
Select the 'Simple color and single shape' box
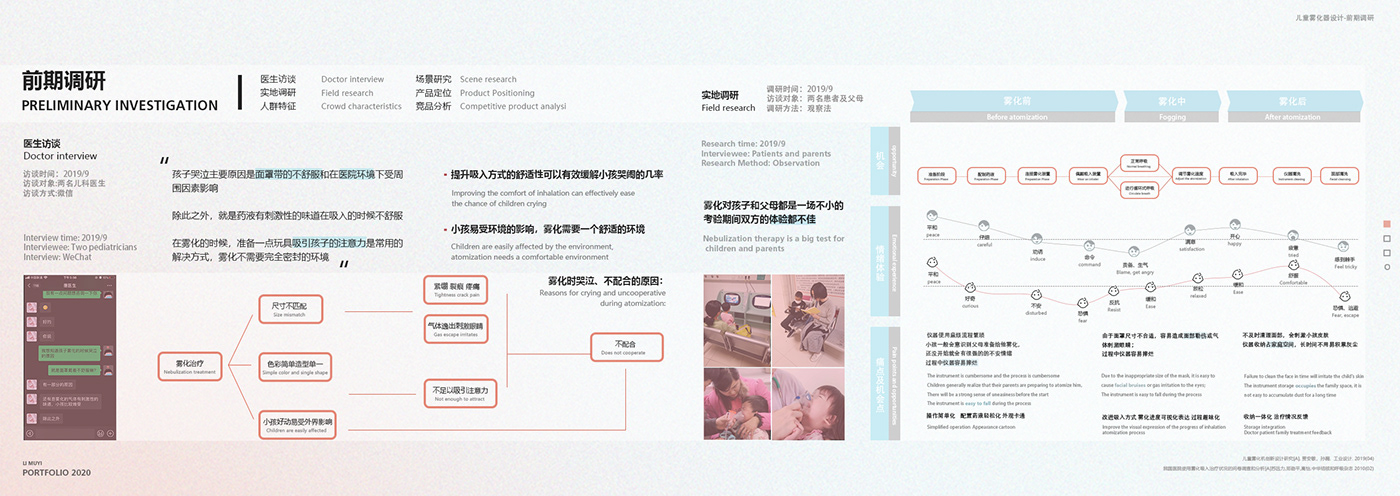click(x=294, y=367)
